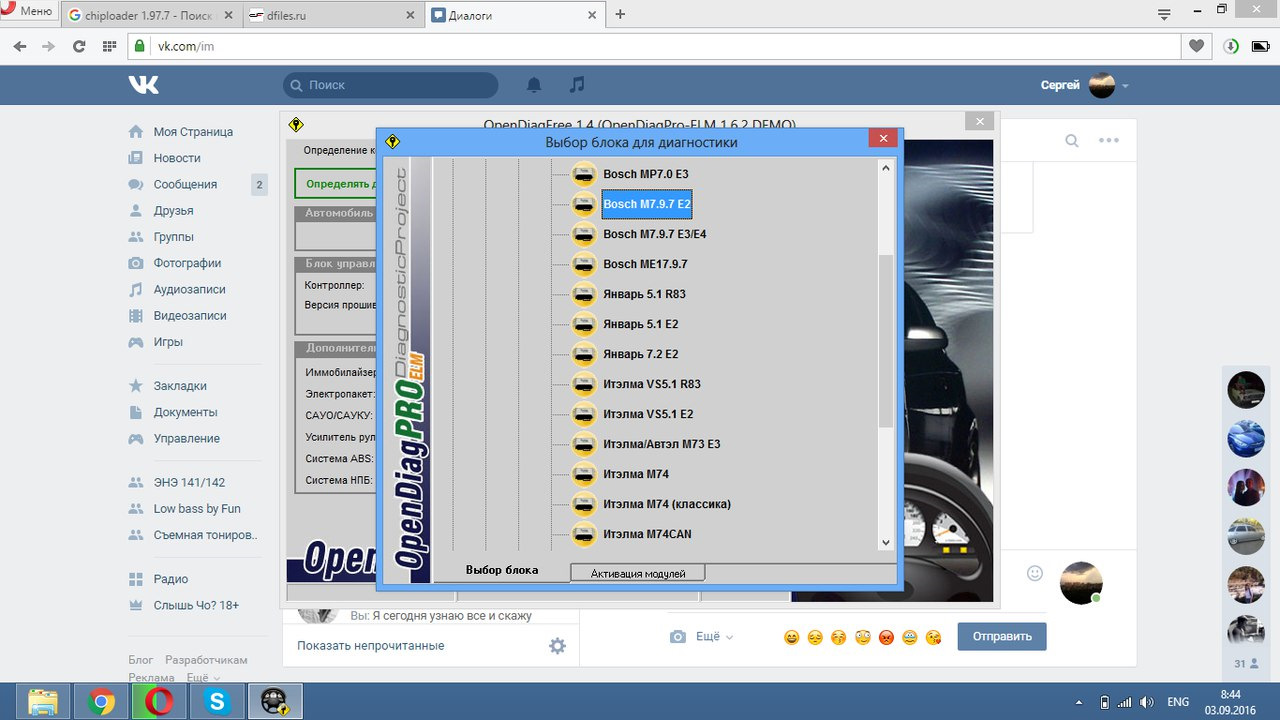The width and height of the screenshot is (1280, 720).
Task: Open Аудиозаписи in VK sidebar
Action: click(189, 289)
